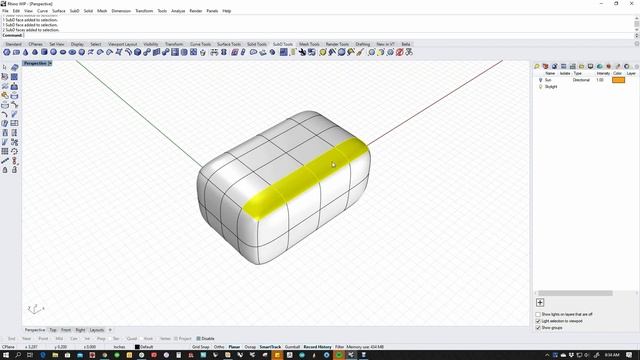Click in the Command input field
Screen dimensions: 640x360
coord(328,36)
